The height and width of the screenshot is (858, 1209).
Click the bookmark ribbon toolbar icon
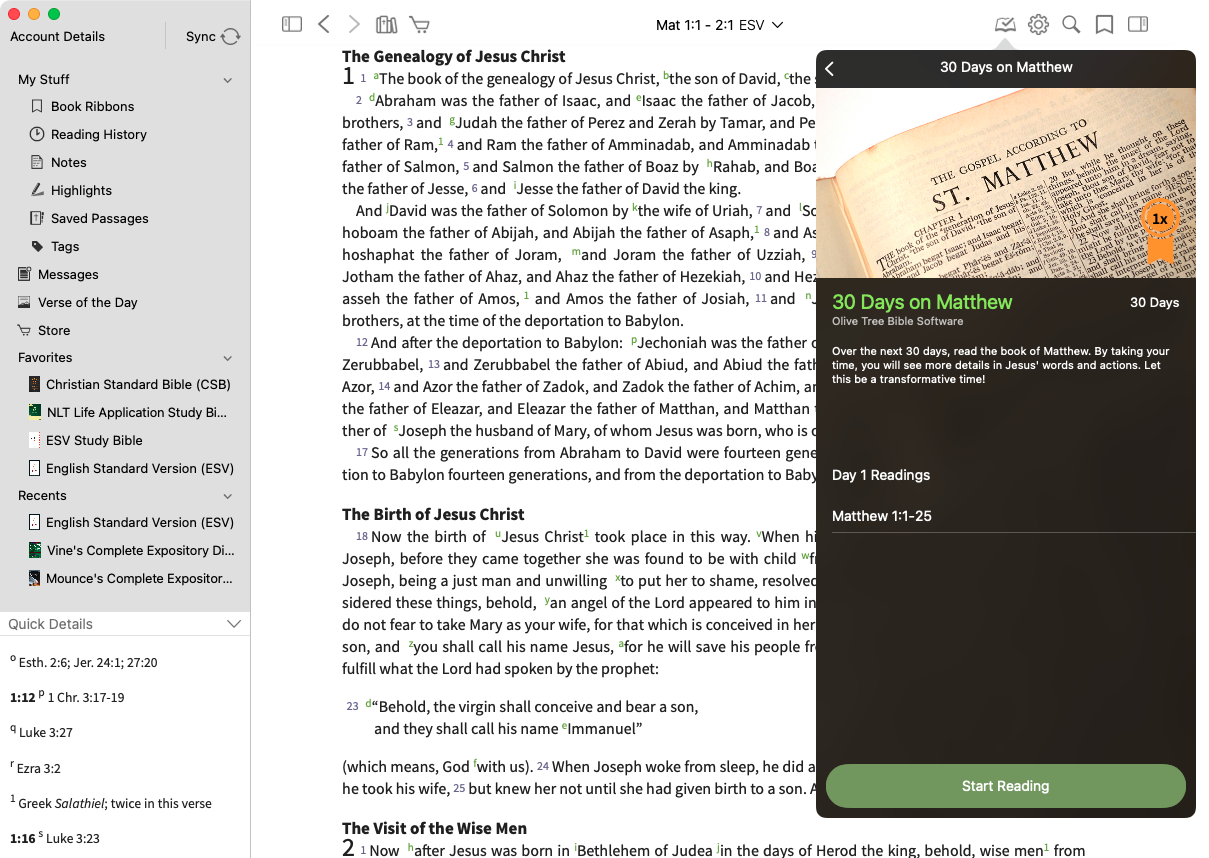[x=1104, y=24]
